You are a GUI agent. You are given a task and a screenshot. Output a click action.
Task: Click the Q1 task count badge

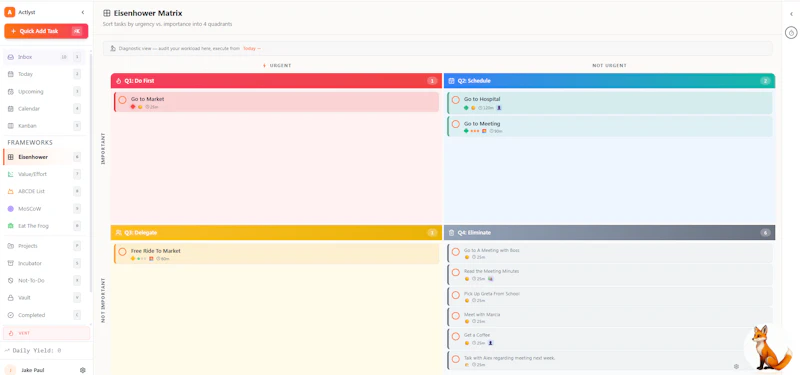[x=432, y=81]
